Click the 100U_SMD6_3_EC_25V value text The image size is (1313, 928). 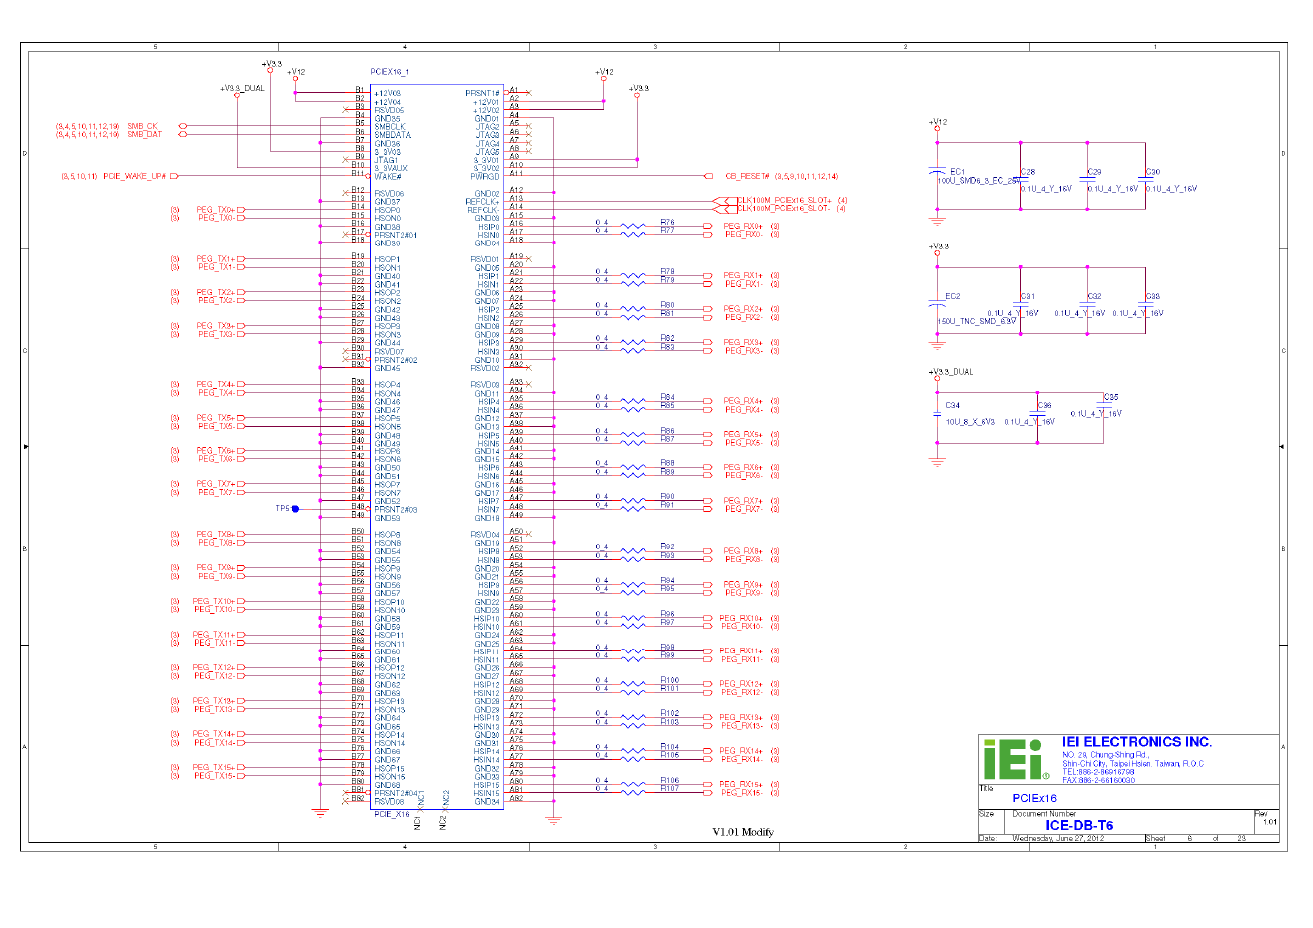979,181
